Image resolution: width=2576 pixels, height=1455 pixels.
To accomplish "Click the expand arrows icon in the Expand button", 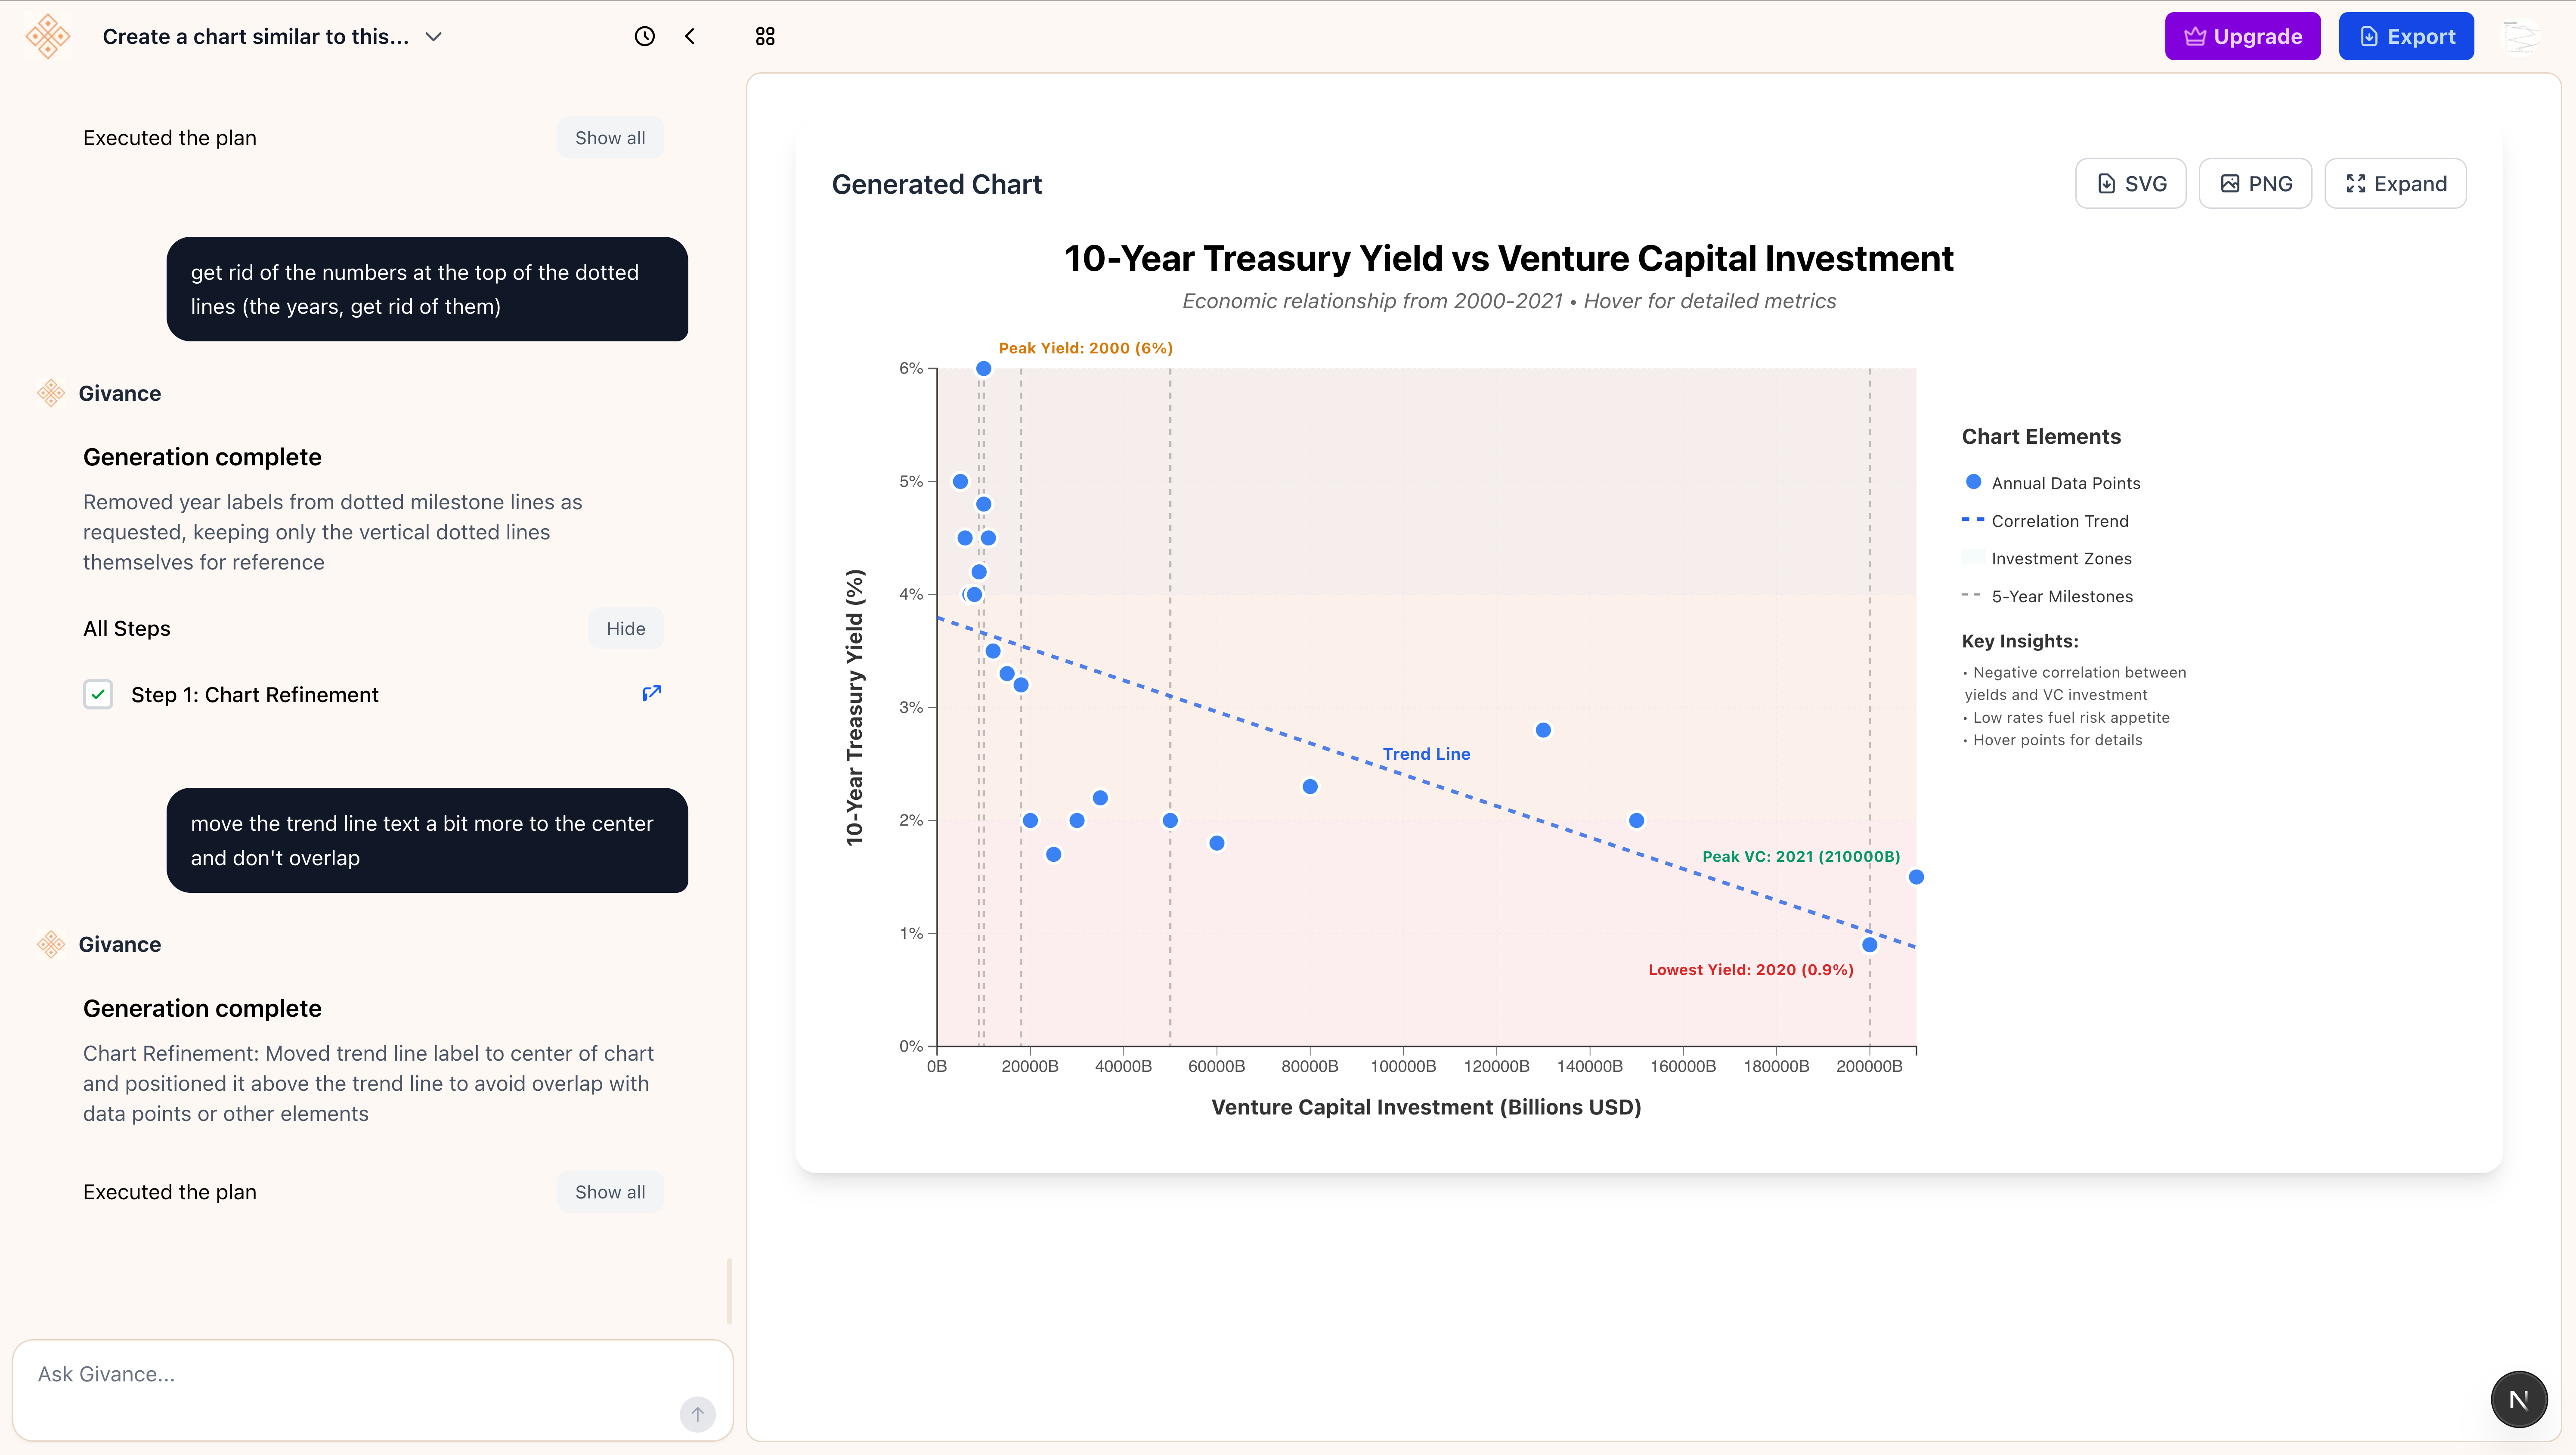I will 2356,183.
